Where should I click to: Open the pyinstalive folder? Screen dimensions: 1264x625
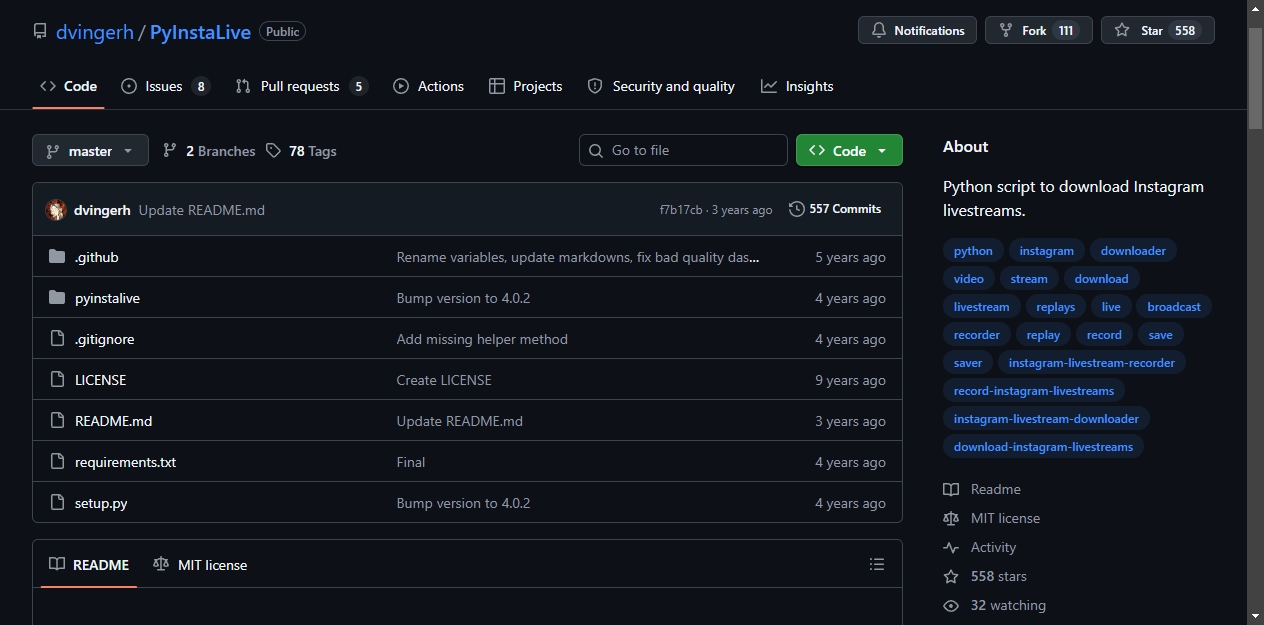point(107,298)
